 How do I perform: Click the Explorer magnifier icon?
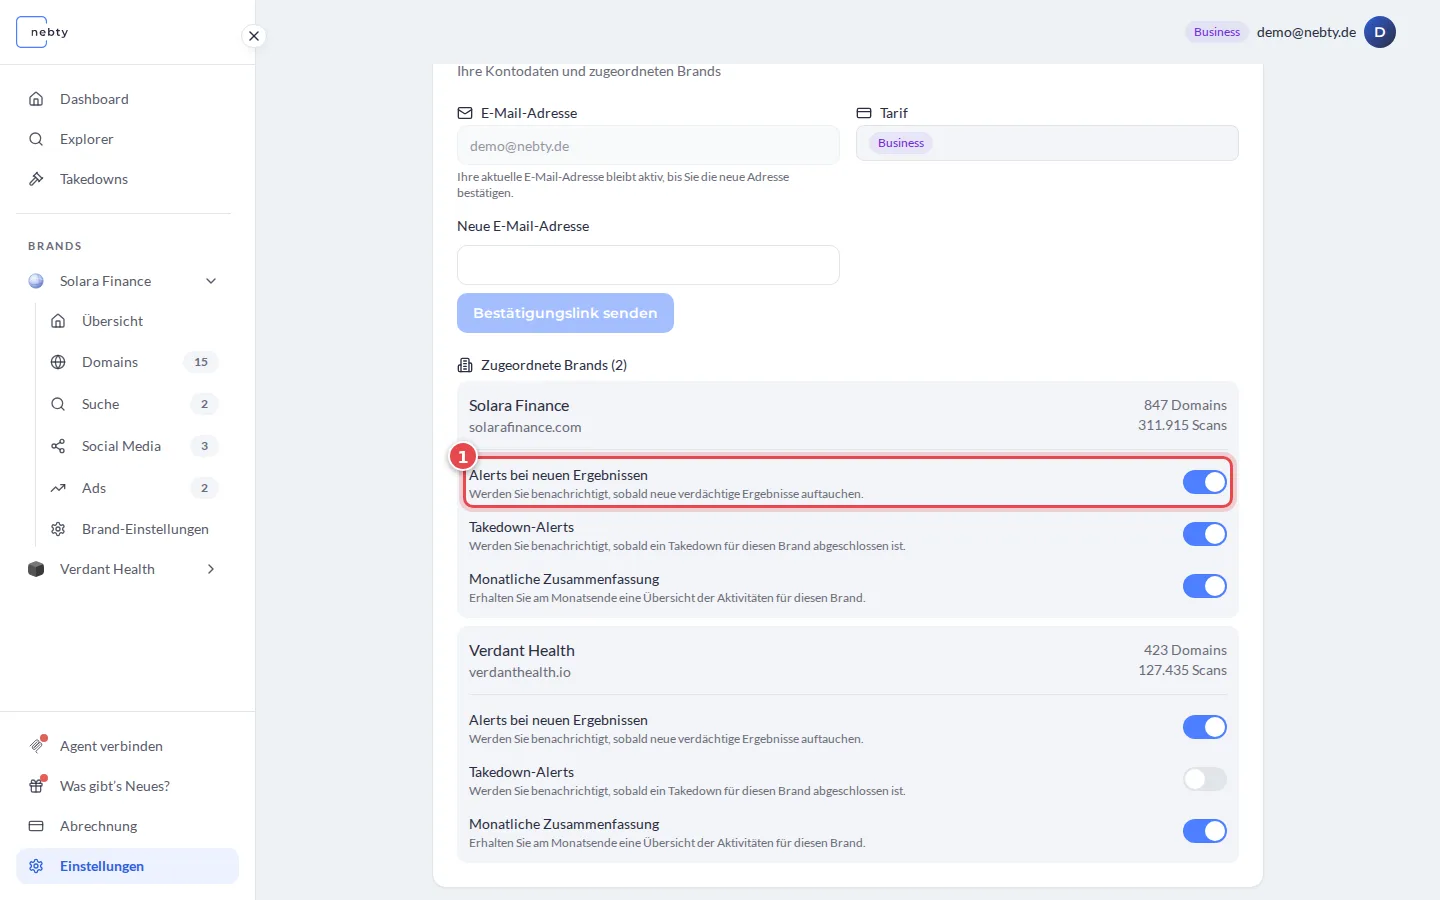36,139
